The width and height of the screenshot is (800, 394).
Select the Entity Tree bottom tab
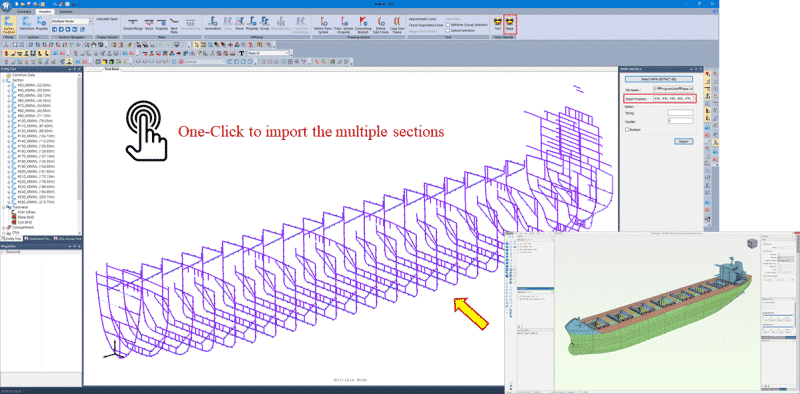10,238
